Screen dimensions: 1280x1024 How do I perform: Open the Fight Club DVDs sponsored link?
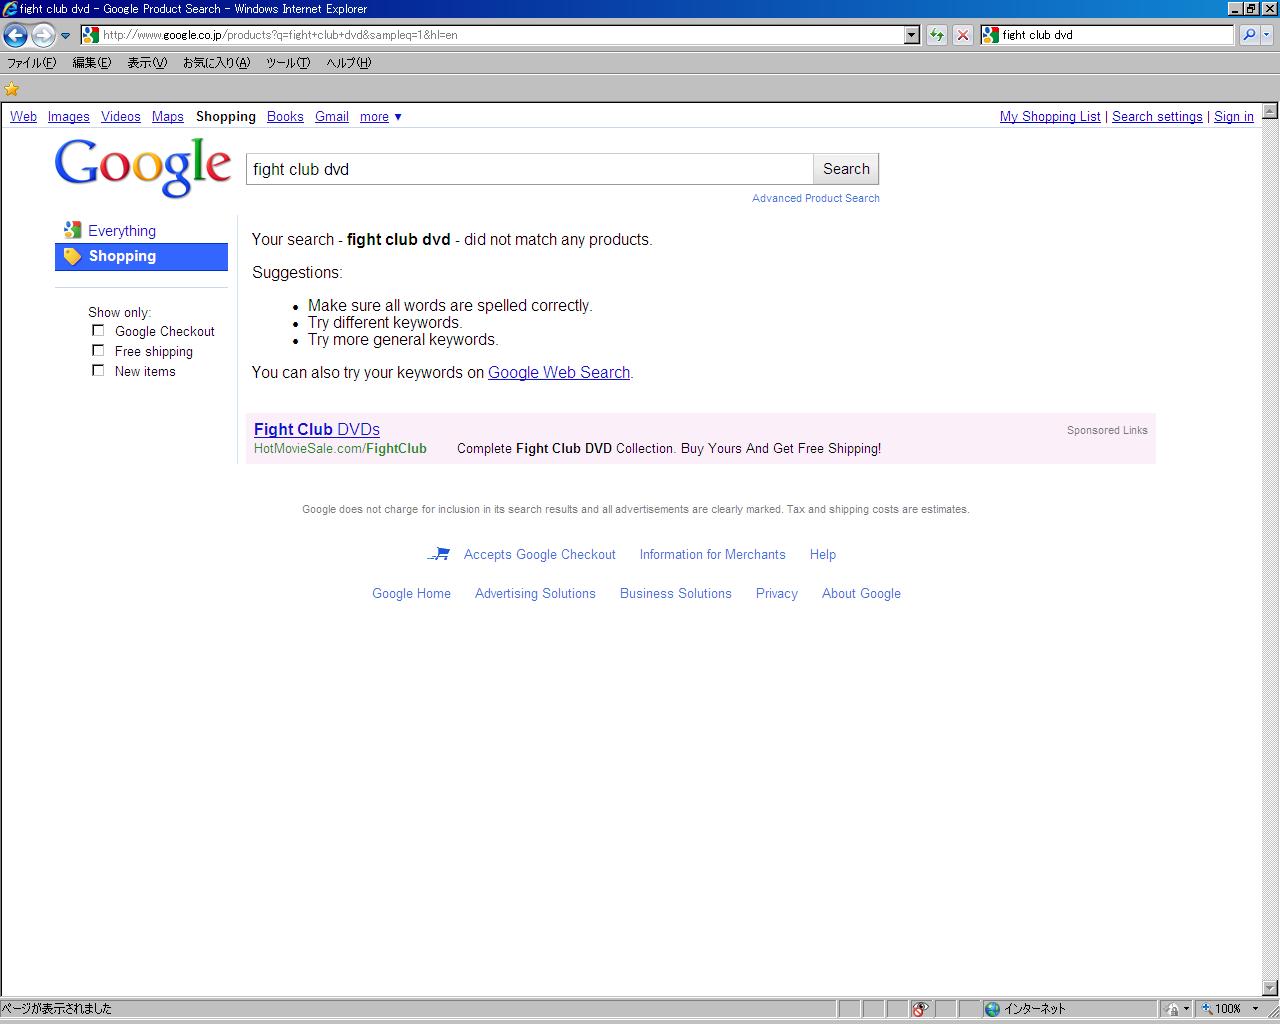317,429
